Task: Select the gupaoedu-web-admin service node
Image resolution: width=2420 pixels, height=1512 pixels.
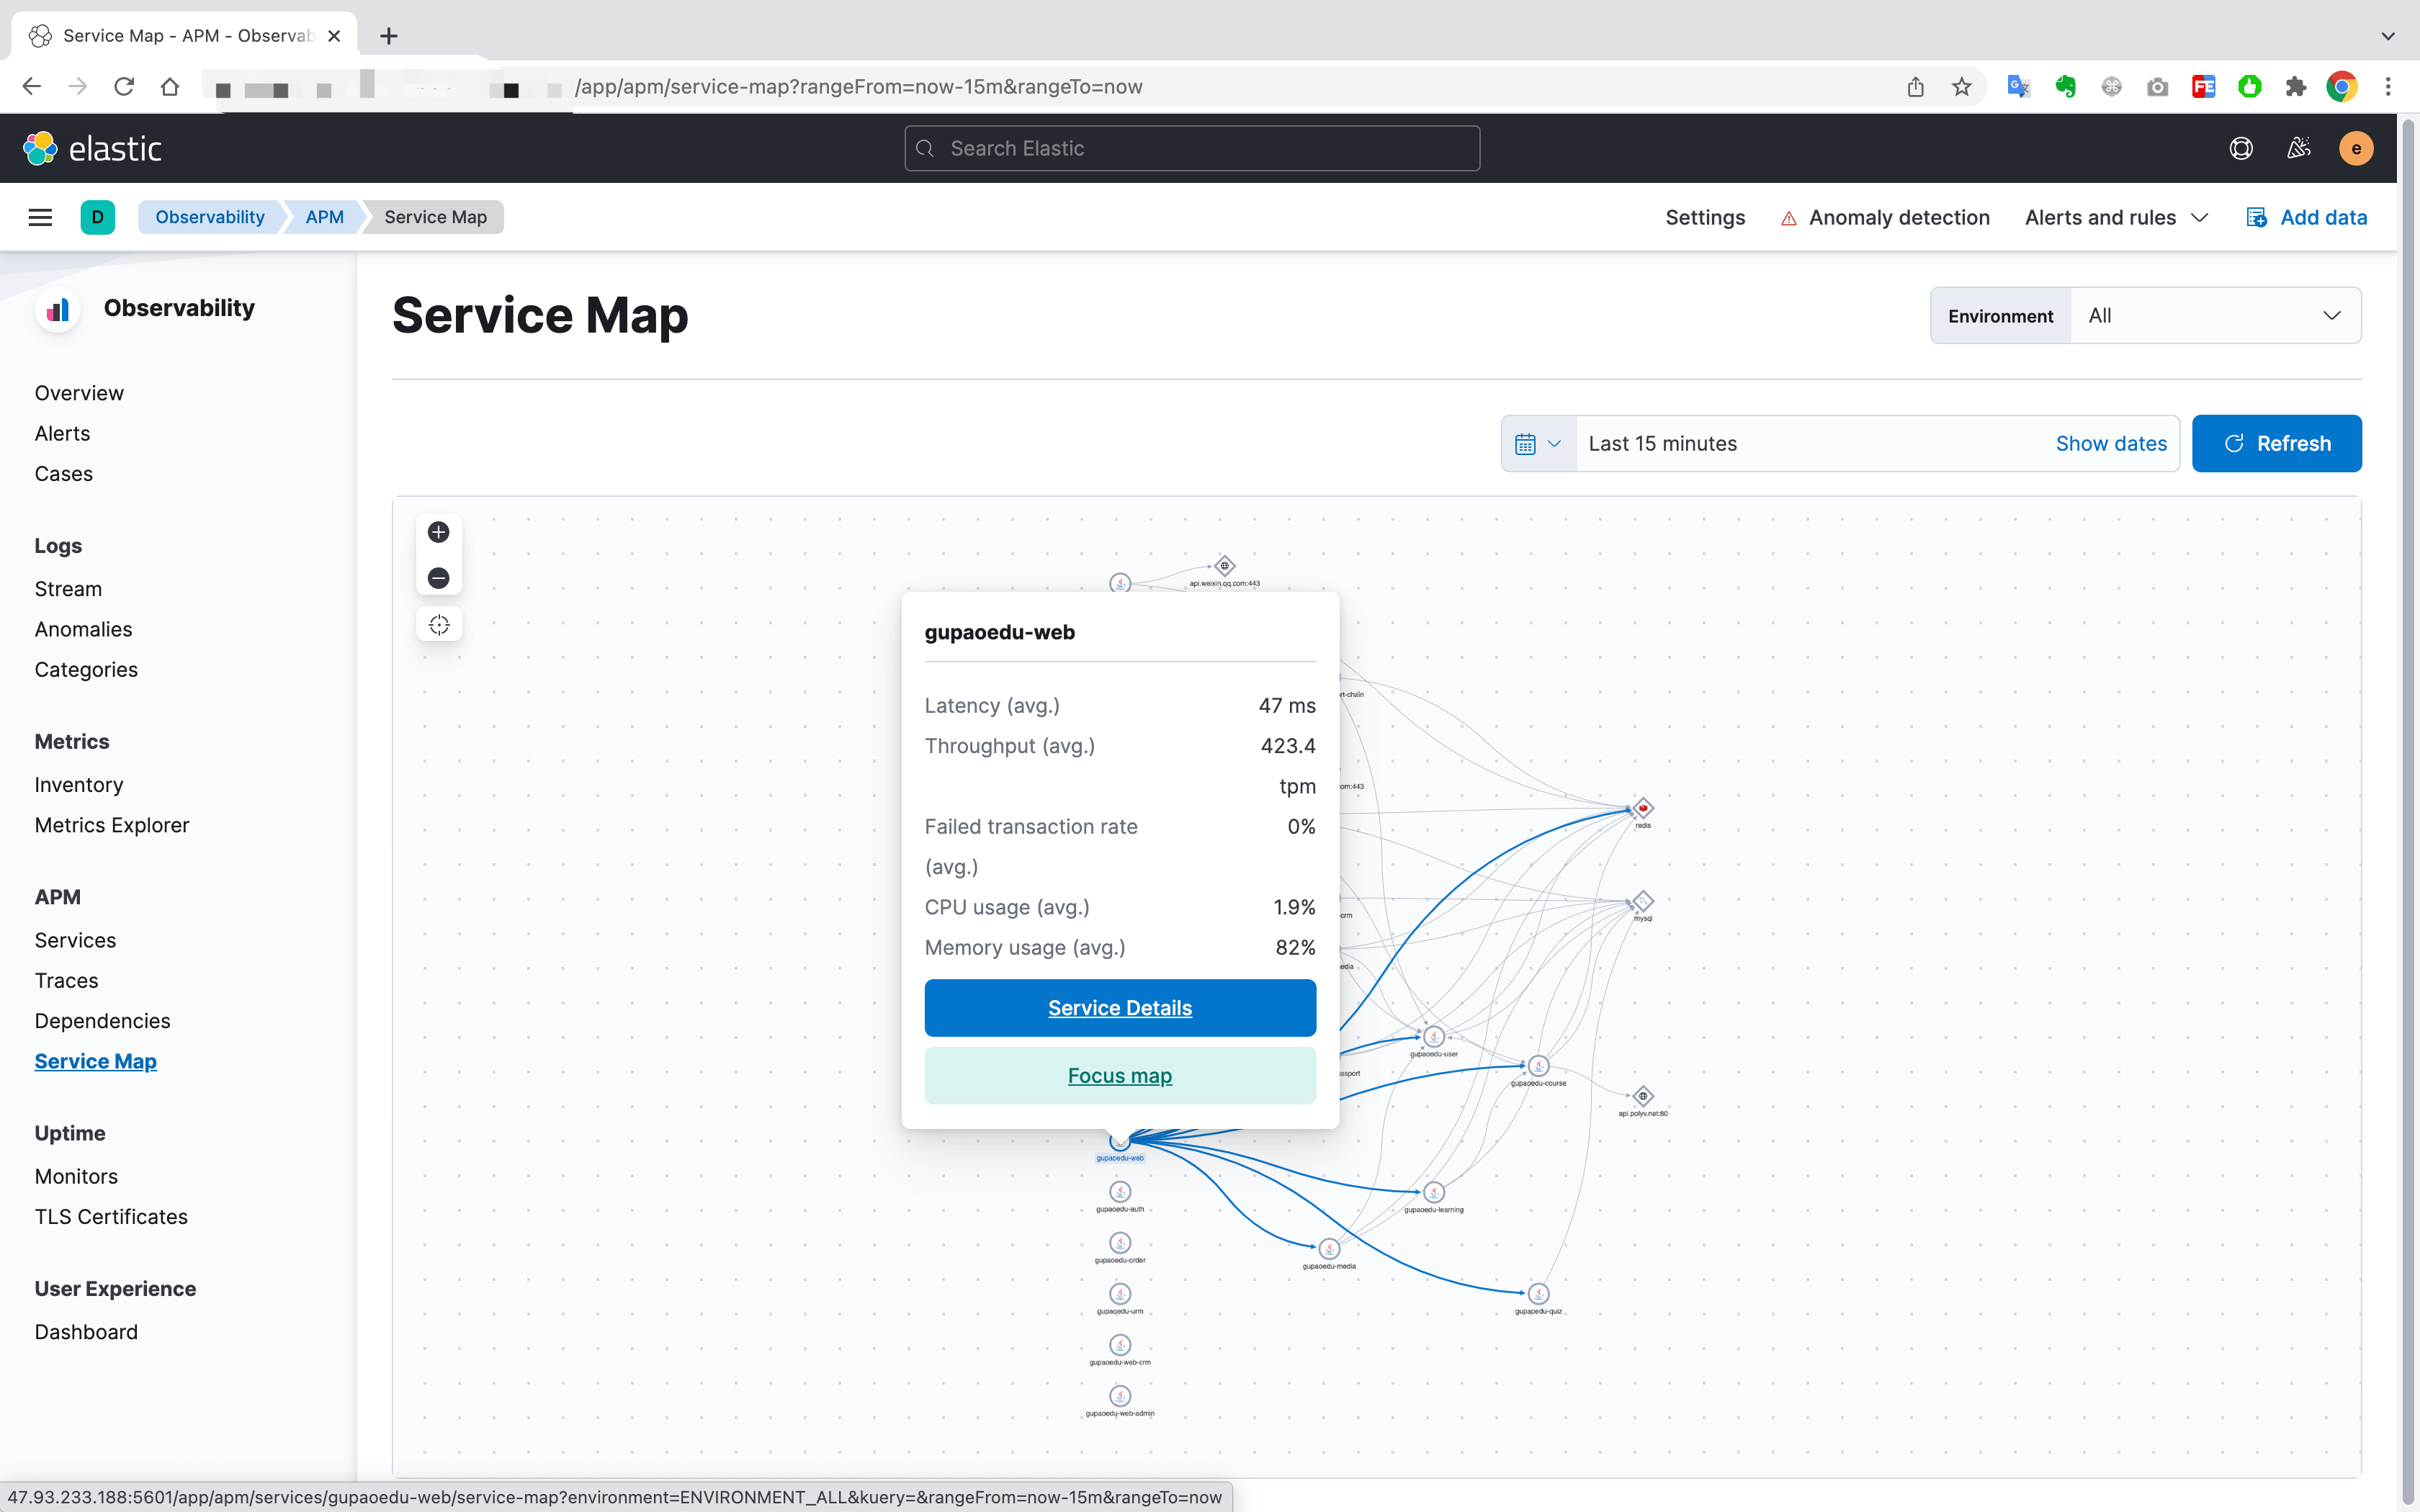Action: [1120, 1396]
